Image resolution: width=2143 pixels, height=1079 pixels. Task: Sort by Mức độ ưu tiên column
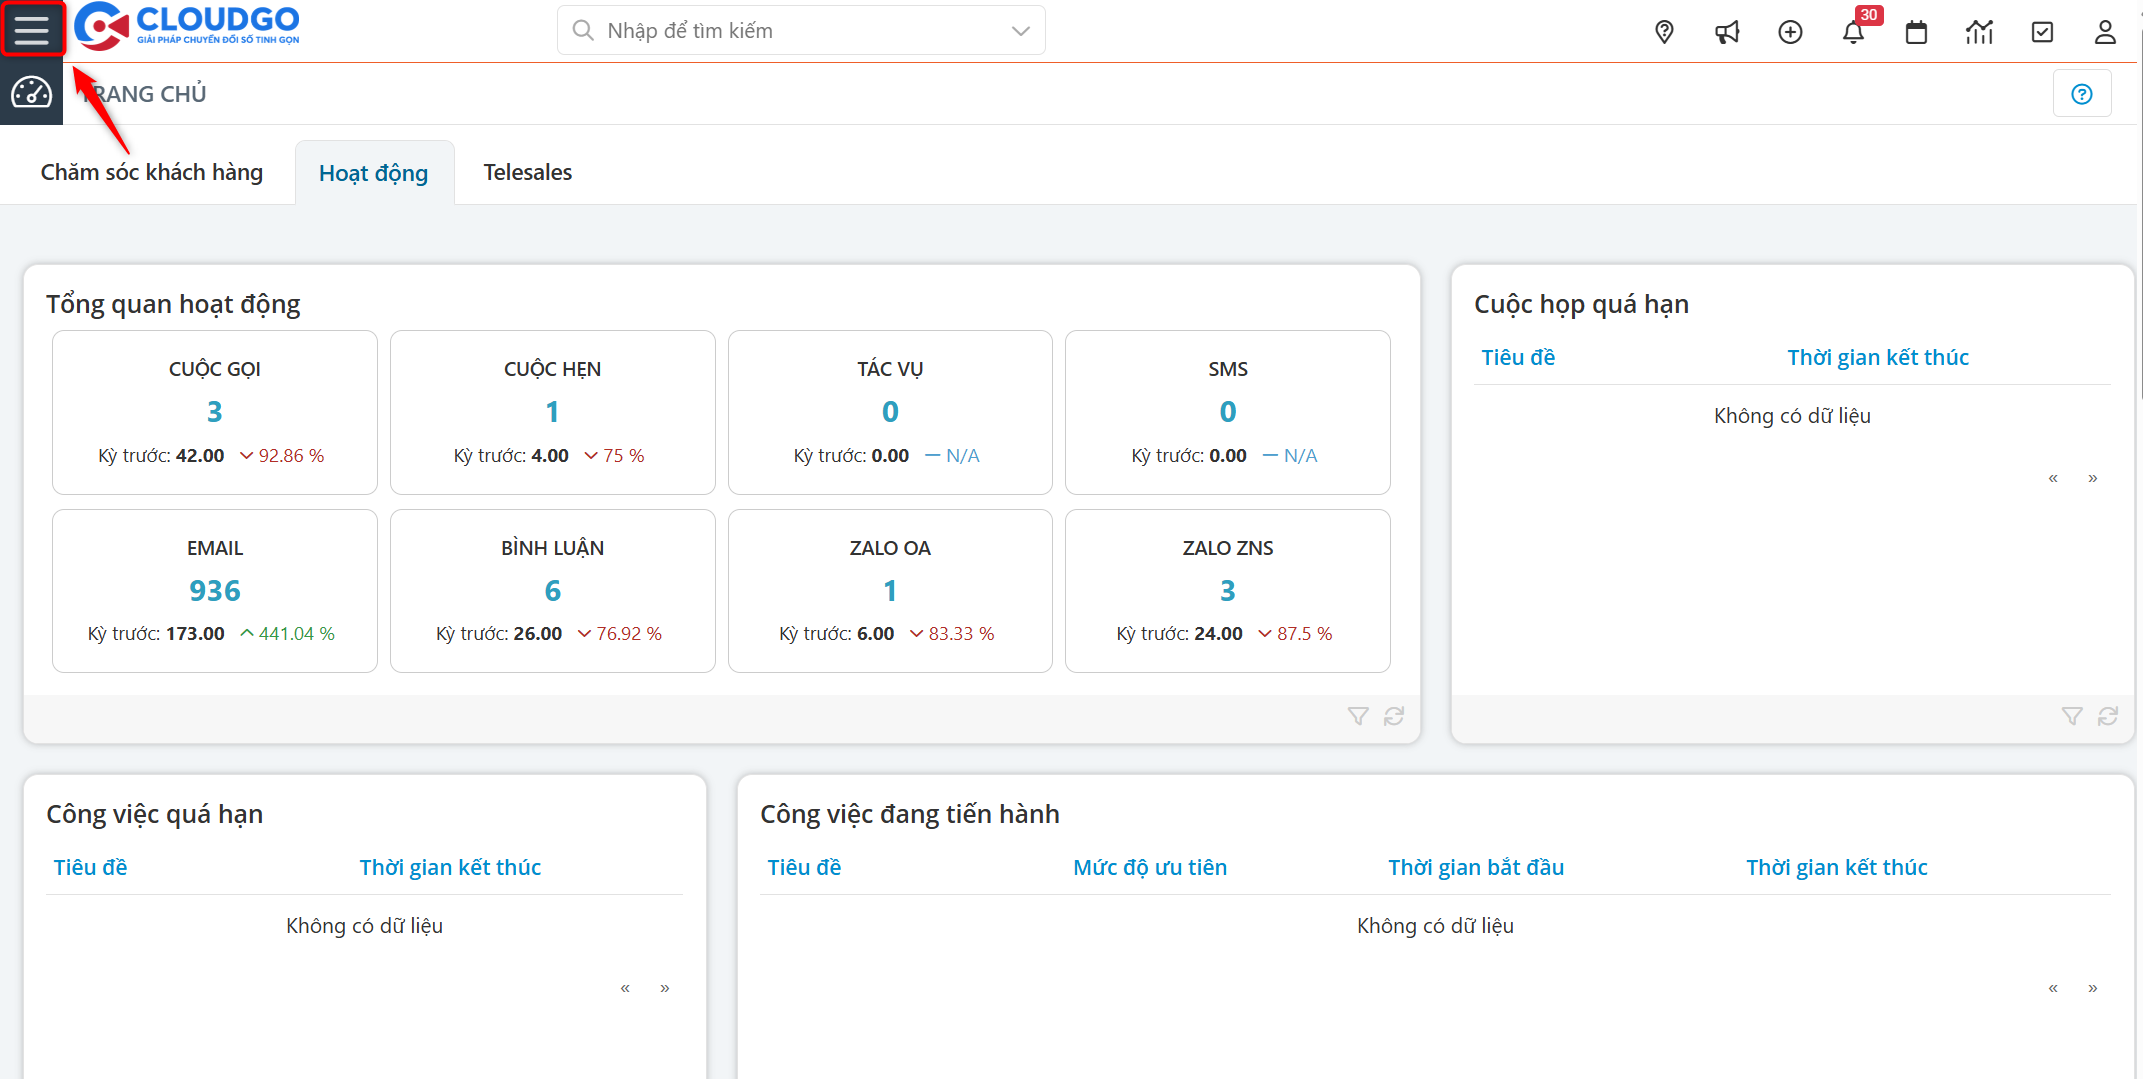(x=1150, y=867)
